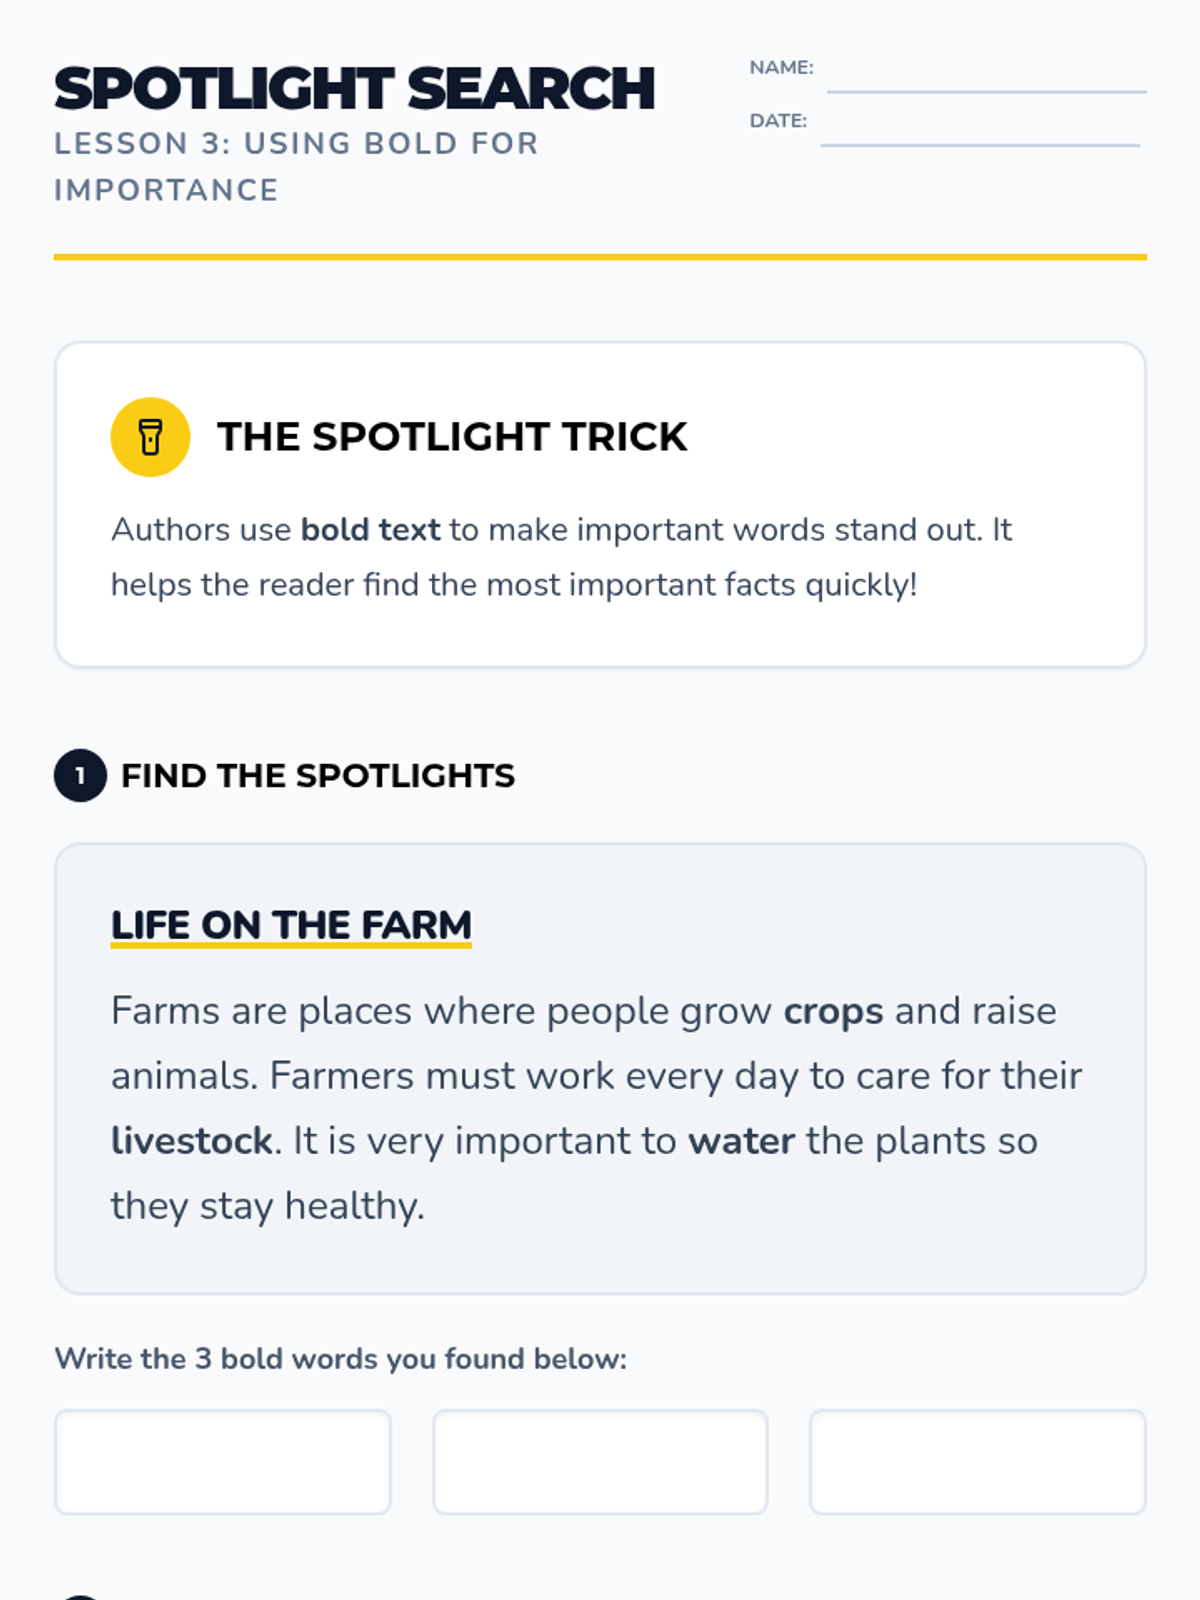
Task: Click the bold word 'livestock'
Action: point(191,1141)
